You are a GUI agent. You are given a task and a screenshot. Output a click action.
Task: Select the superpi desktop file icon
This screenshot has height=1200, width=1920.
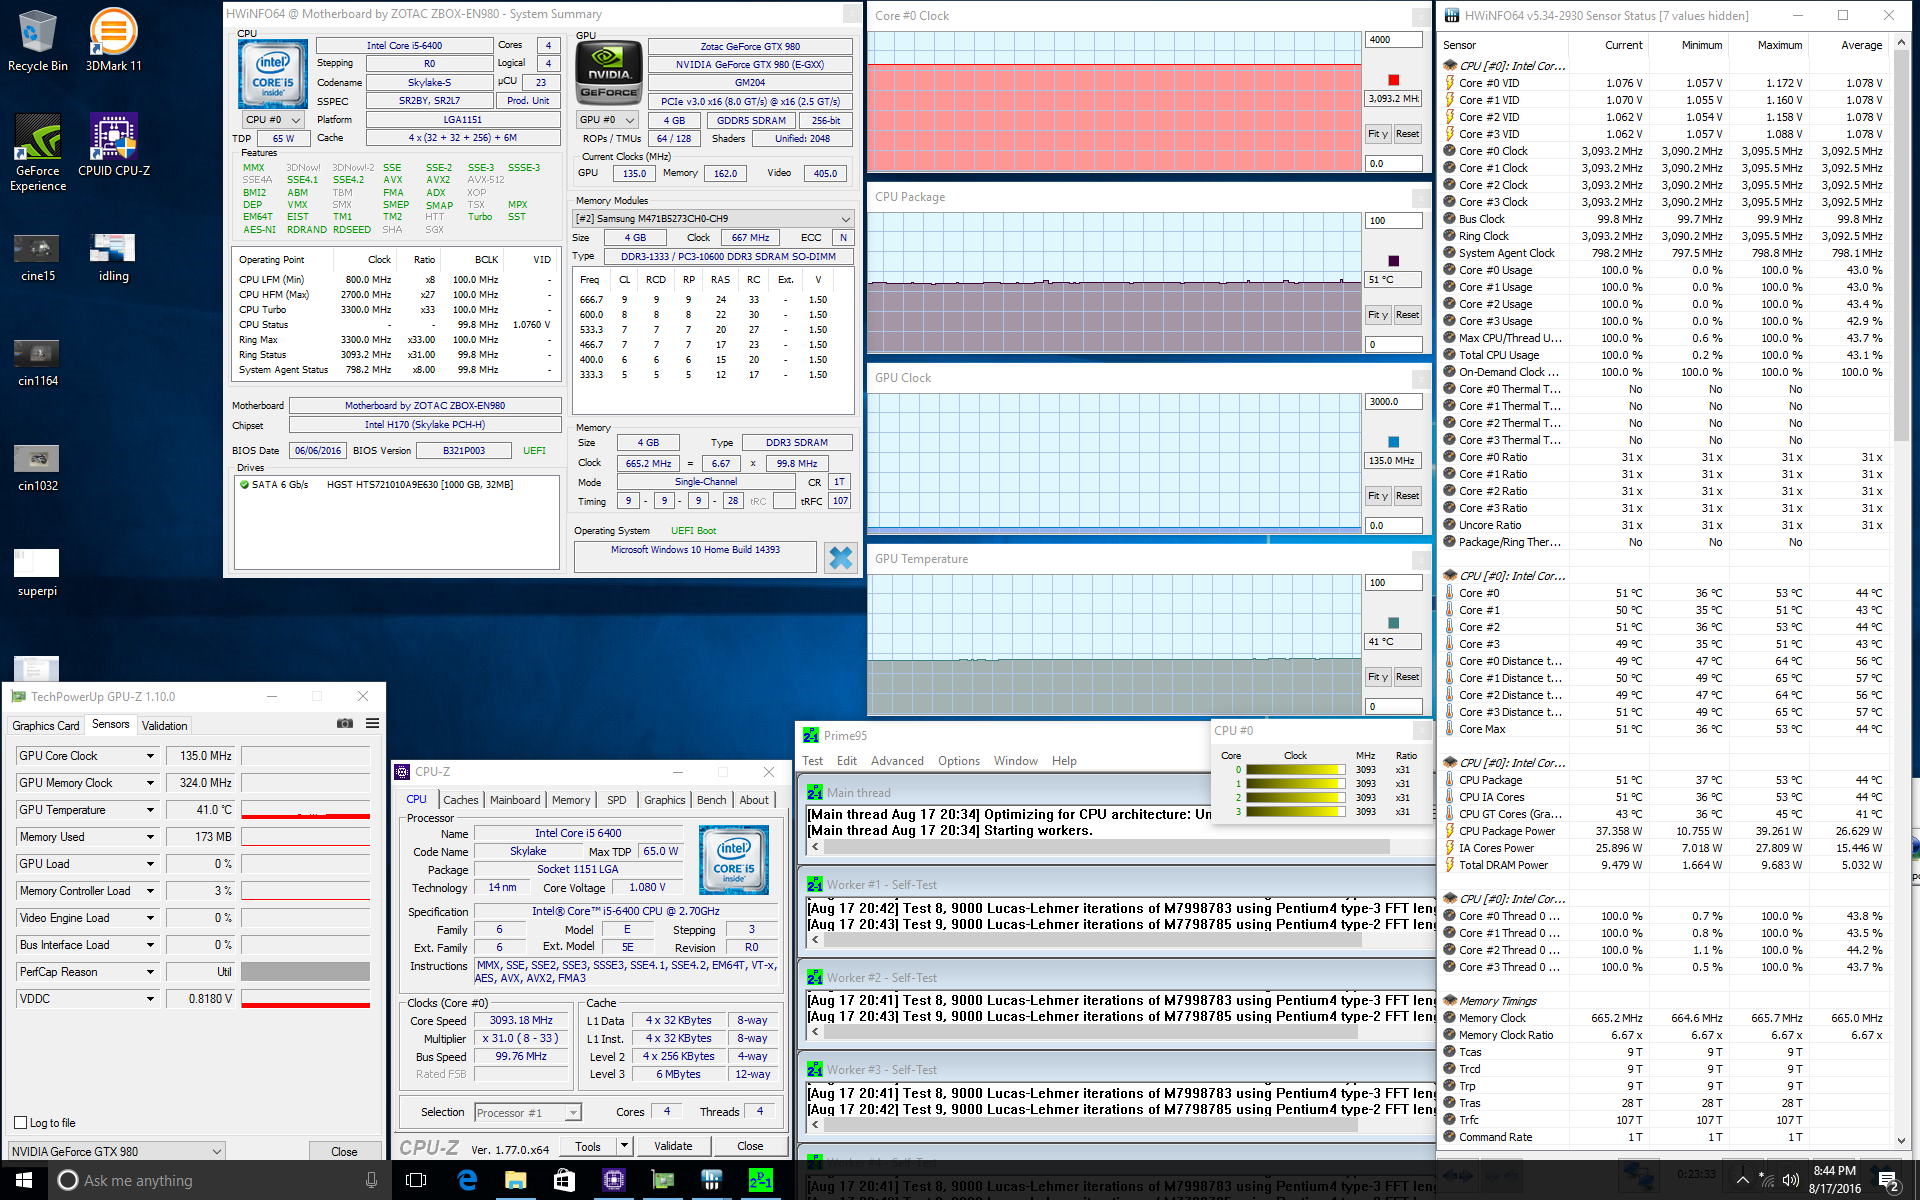pyautogui.click(x=38, y=573)
